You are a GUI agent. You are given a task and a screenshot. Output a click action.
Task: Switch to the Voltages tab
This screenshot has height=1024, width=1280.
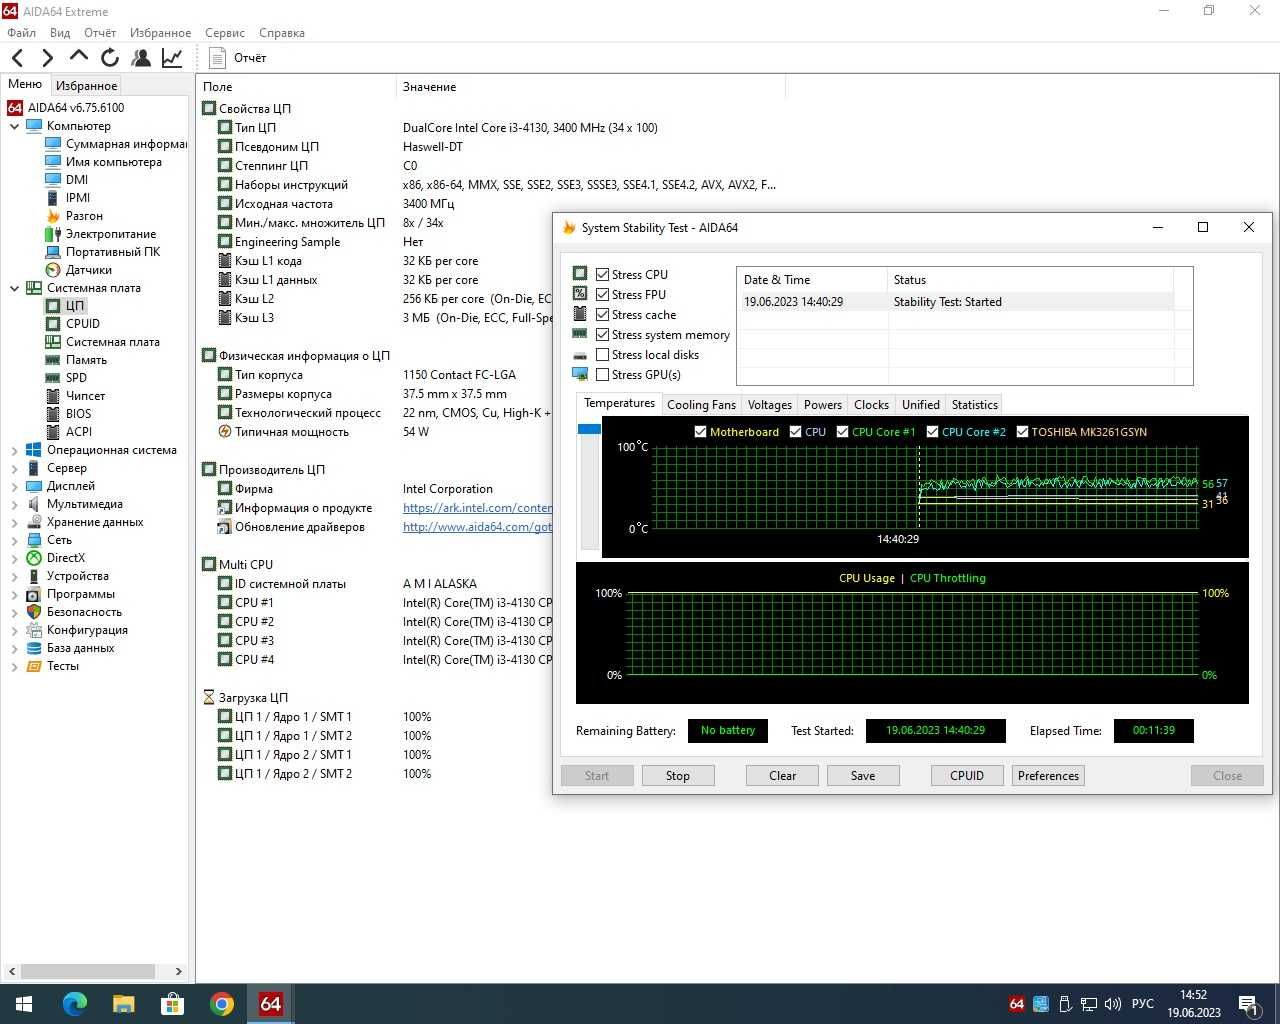coord(769,405)
